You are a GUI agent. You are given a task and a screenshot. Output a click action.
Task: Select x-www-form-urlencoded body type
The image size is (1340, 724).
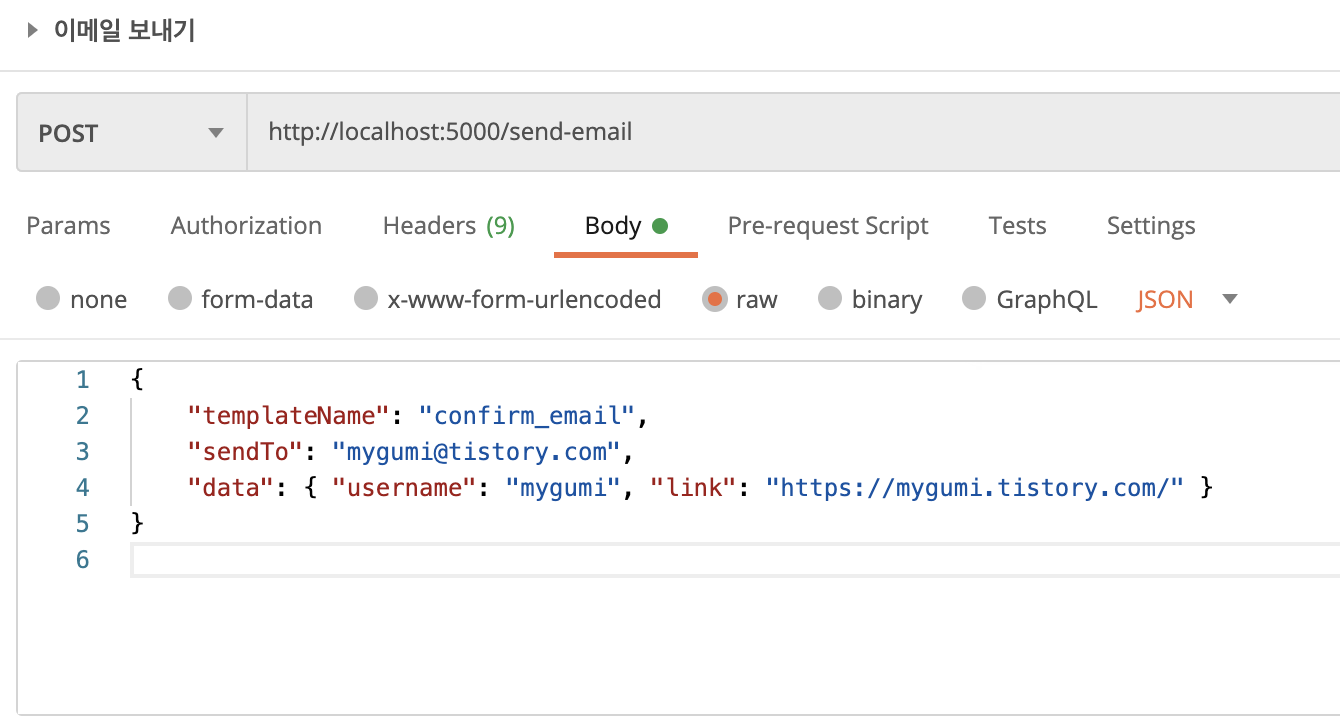tap(366, 299)
